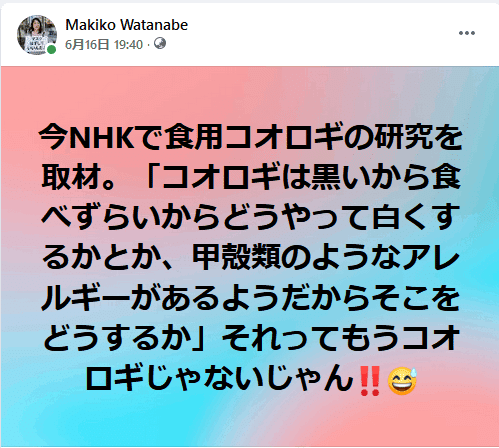Click the post line starting べずらいからどうやって
This screenshot has width=499, height=448.
(x=251, y=217)
